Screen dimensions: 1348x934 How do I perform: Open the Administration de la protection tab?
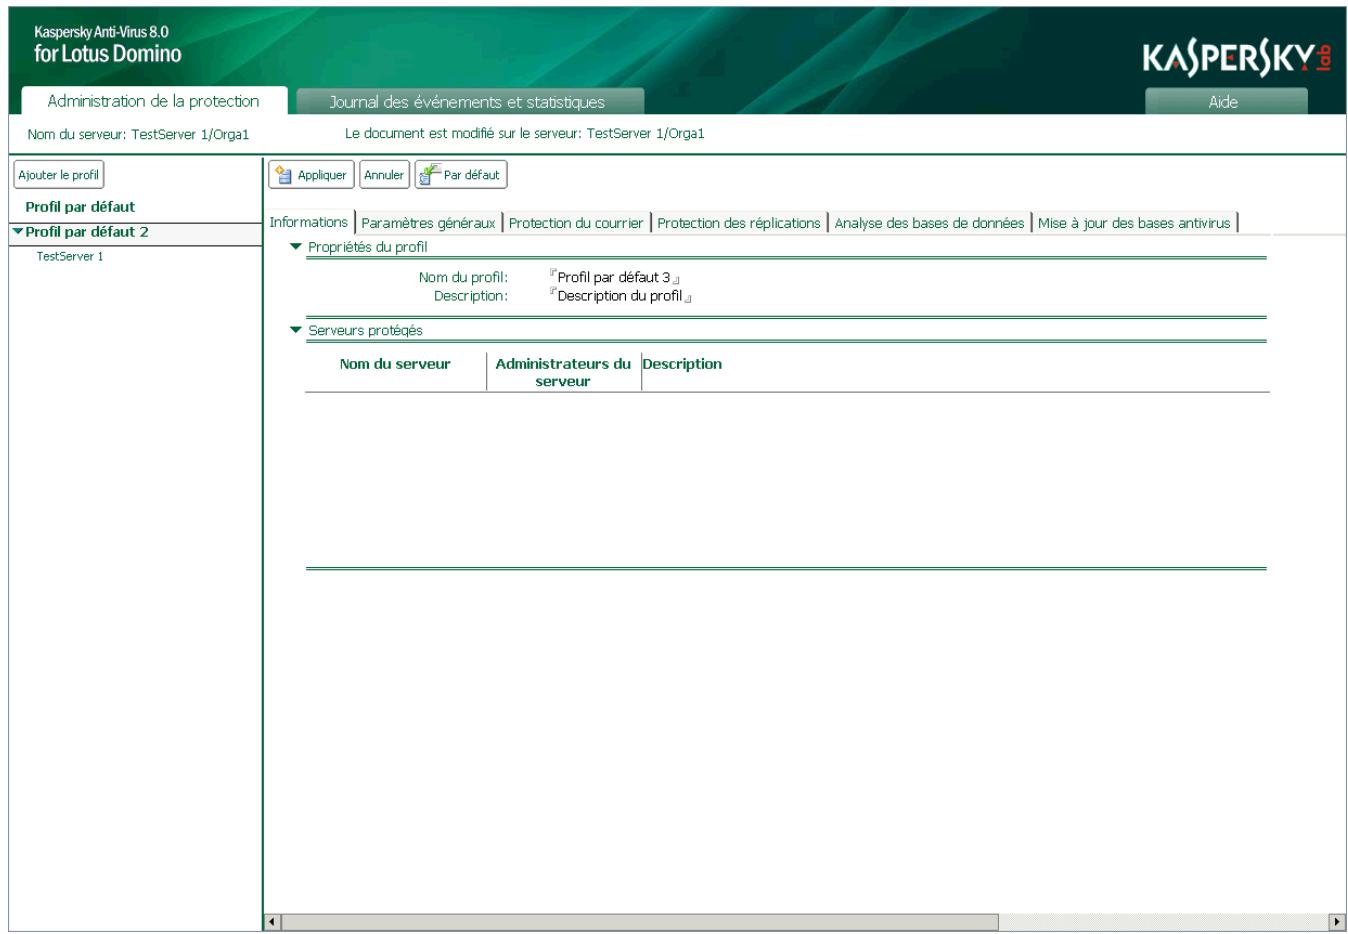[x=153, y=101]
